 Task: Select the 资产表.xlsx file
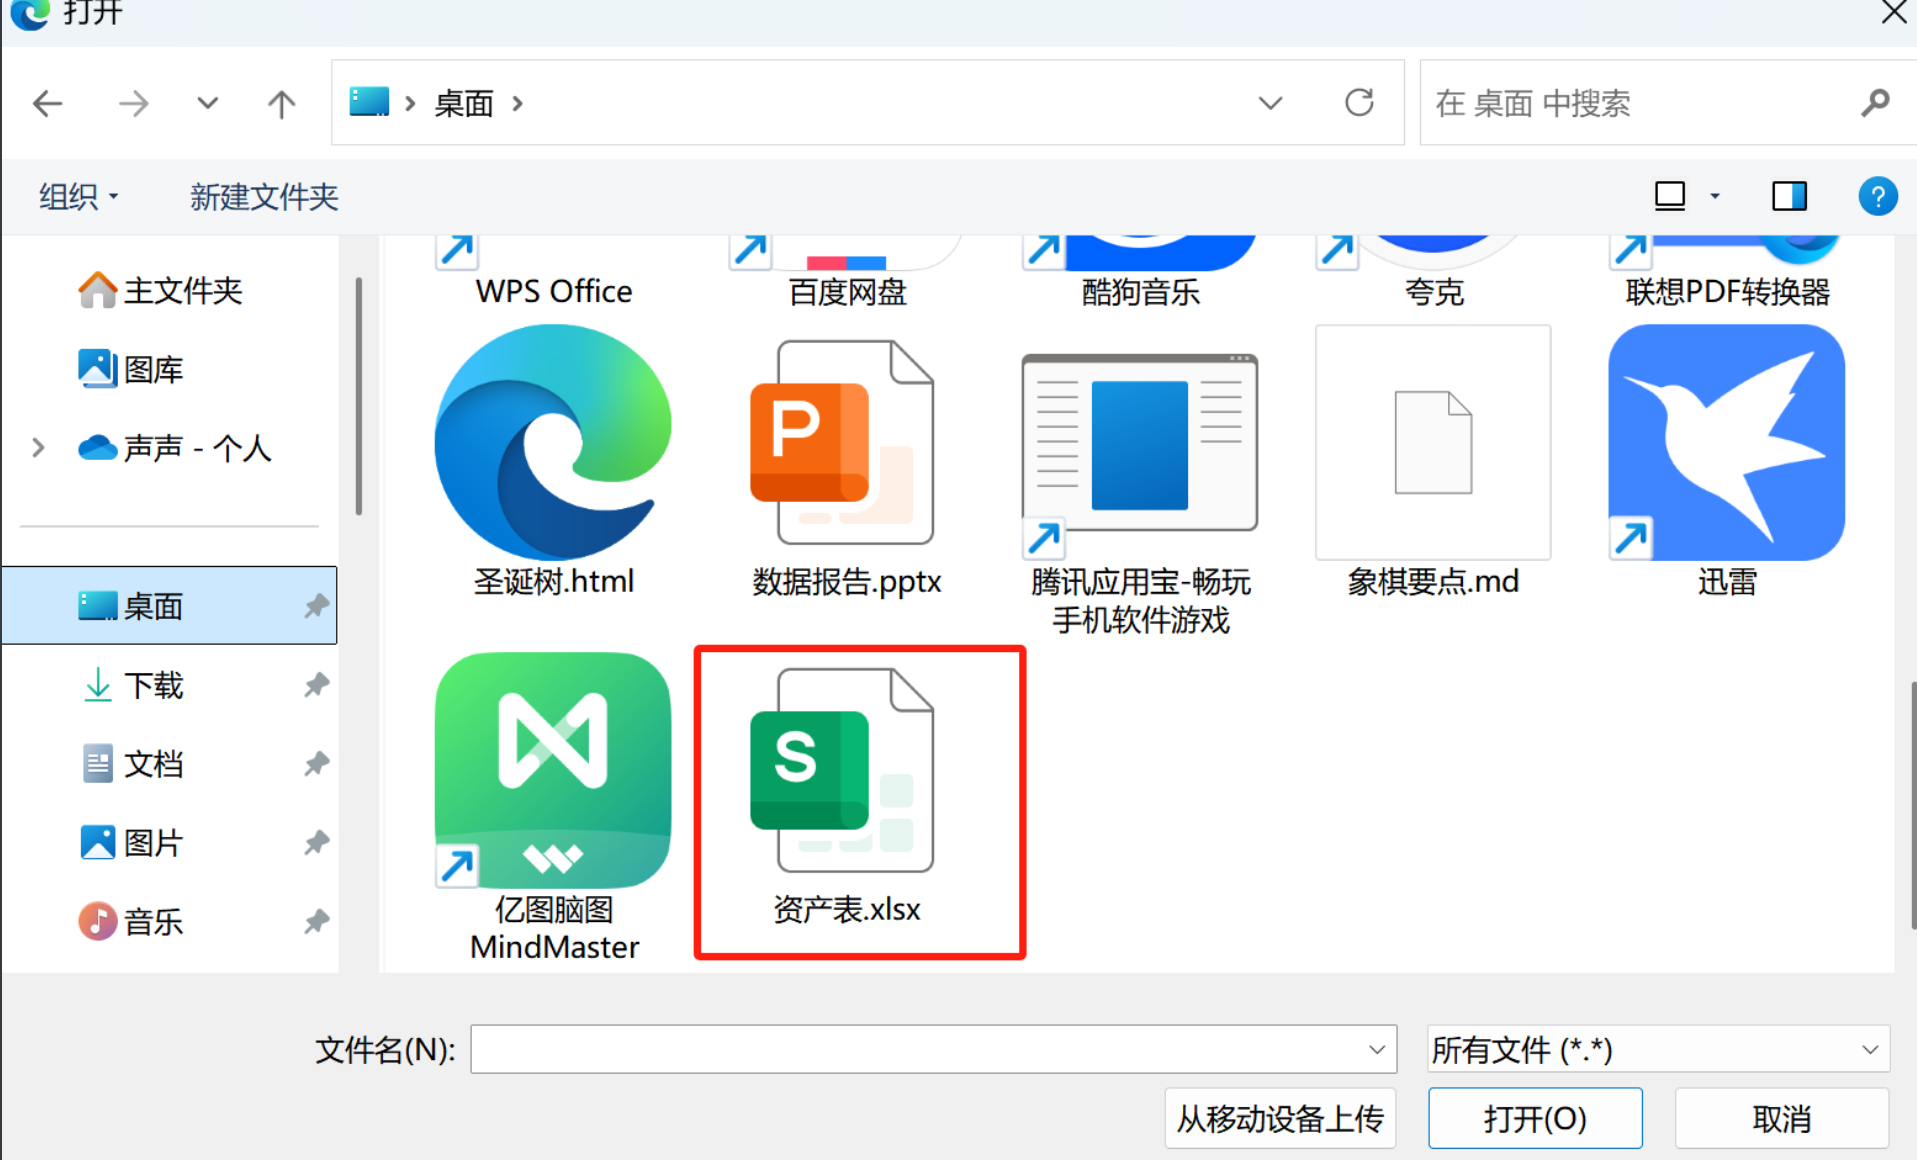tap(847, 798)
